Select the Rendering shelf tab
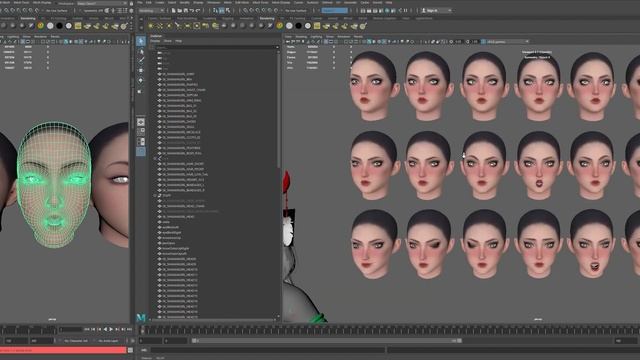The image size is (640, 360). pos(267,18)
